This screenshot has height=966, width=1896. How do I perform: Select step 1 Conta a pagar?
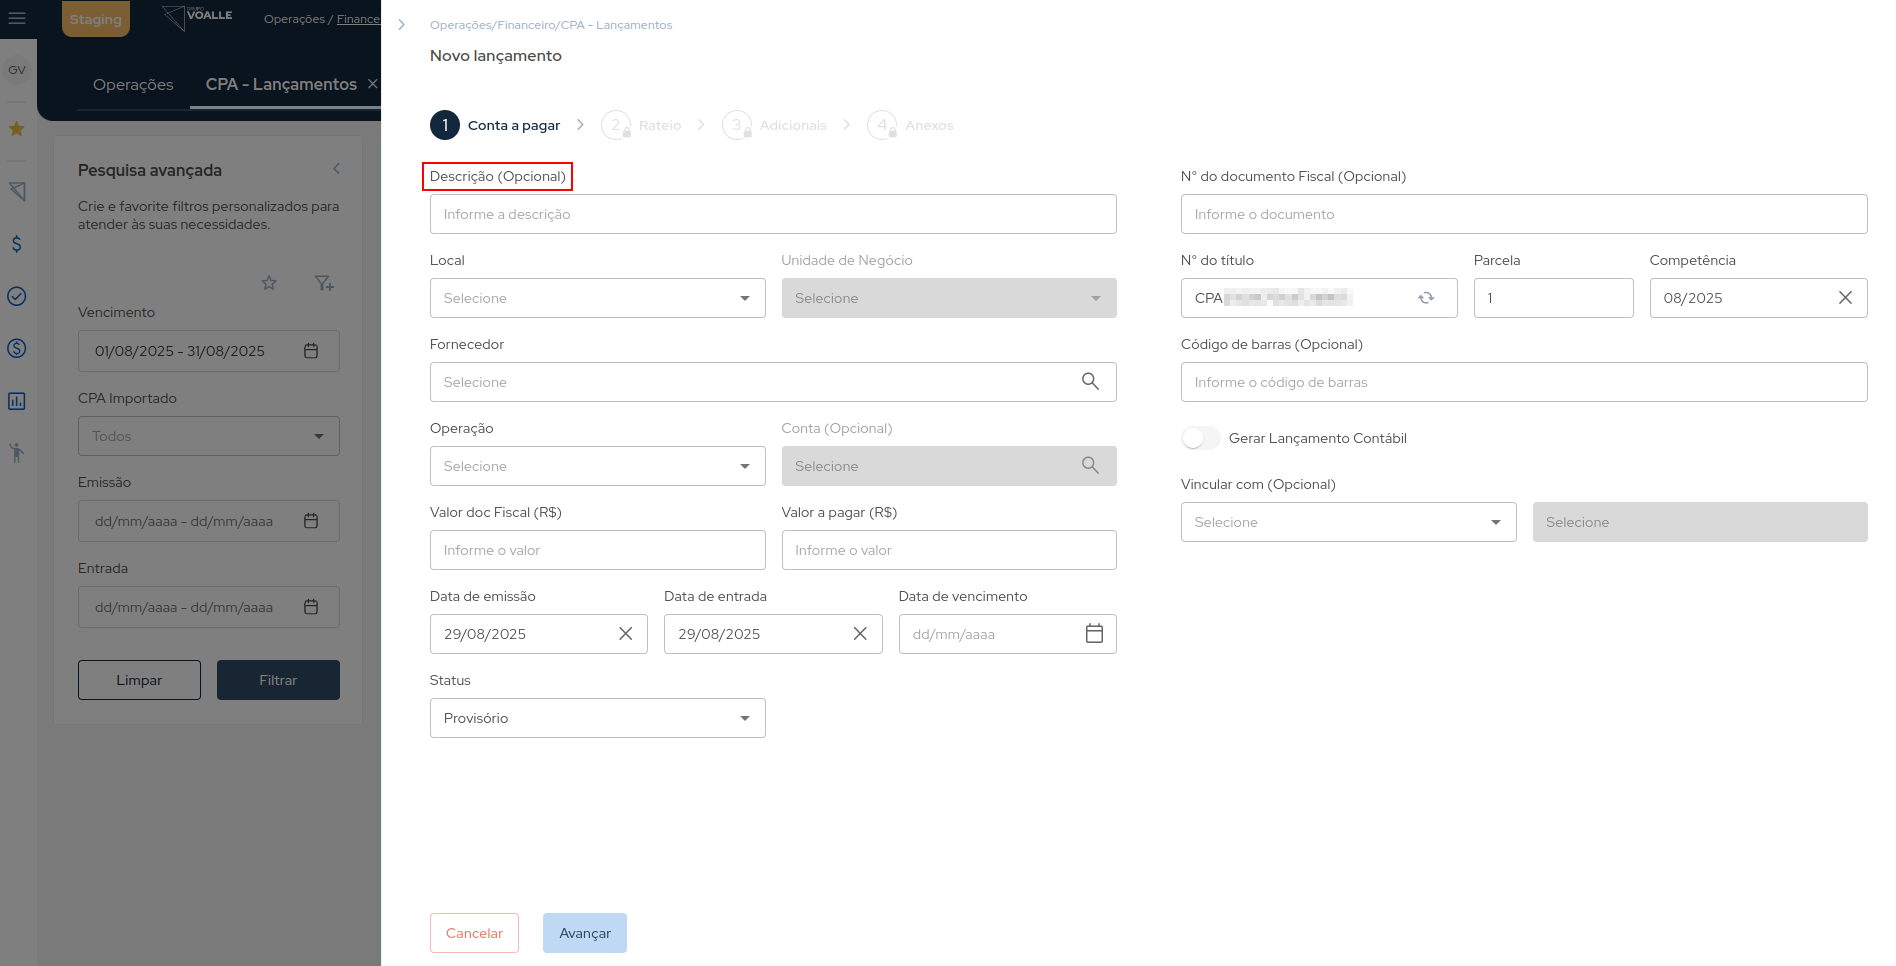click(495, 125)
